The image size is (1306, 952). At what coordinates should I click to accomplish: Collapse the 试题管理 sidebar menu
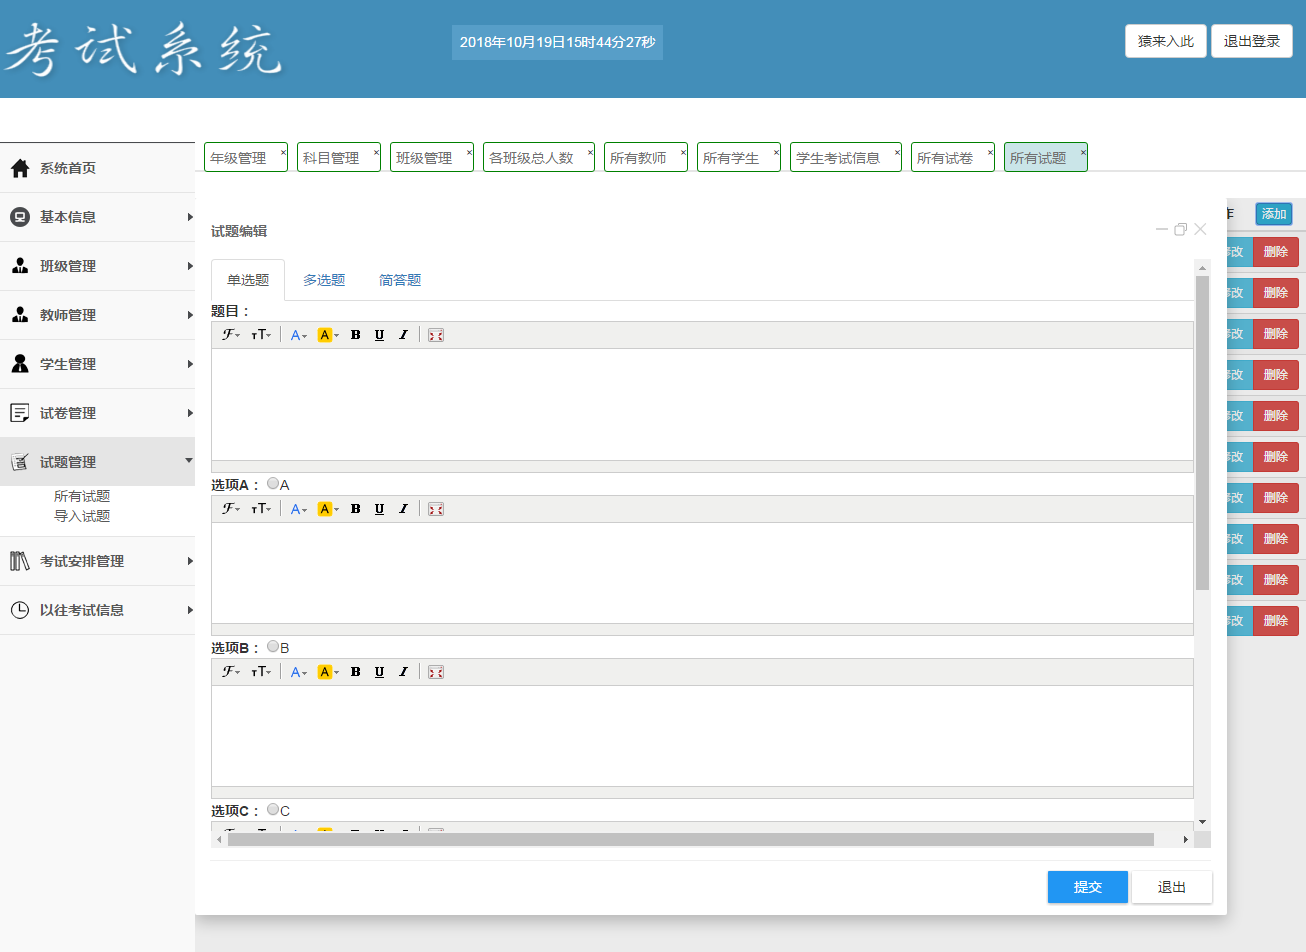point(97,462)
